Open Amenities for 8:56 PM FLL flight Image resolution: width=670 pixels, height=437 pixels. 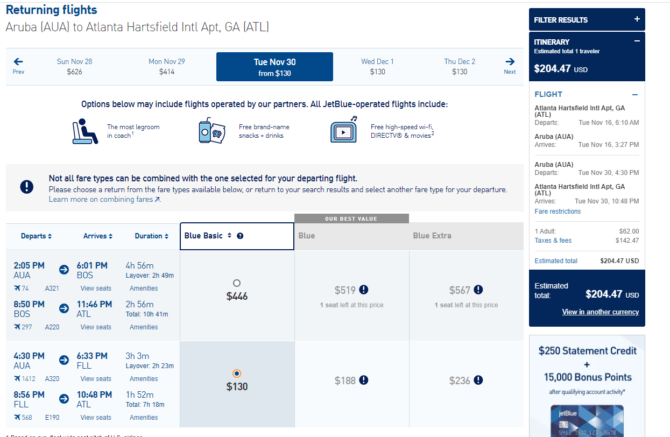coord(144,417)
